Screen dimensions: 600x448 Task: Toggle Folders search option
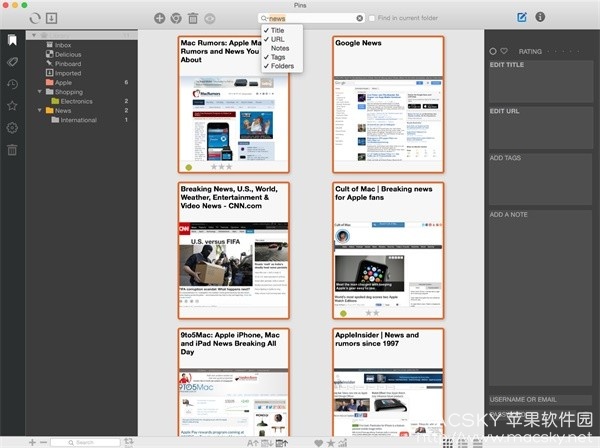282,66
